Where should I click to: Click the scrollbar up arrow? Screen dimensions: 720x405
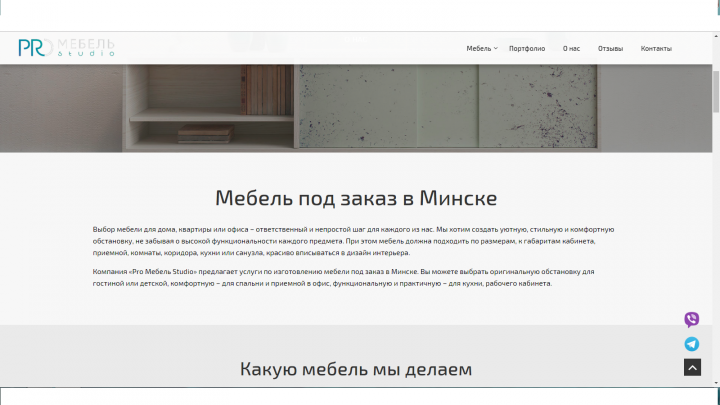tap(716, 35)
